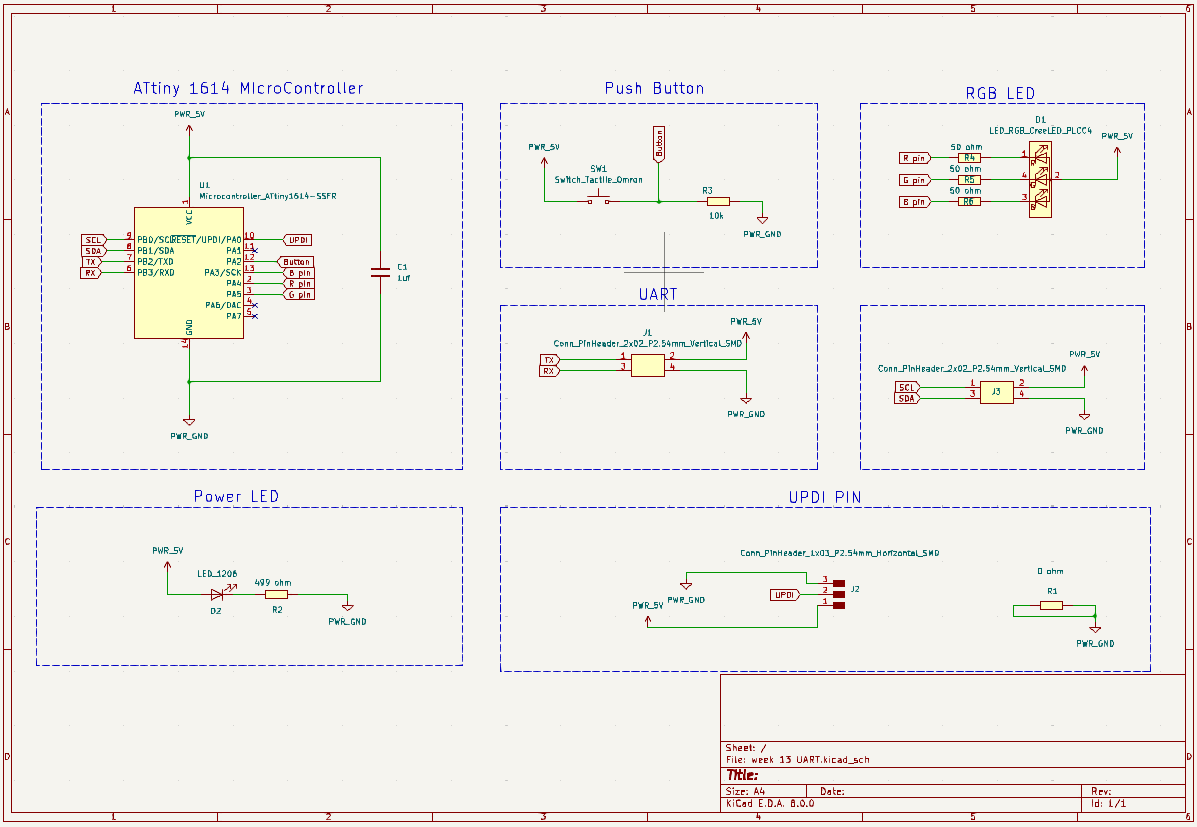
Task: Click resistor R5 in the RGB LED section
Action: pos(968,180)
